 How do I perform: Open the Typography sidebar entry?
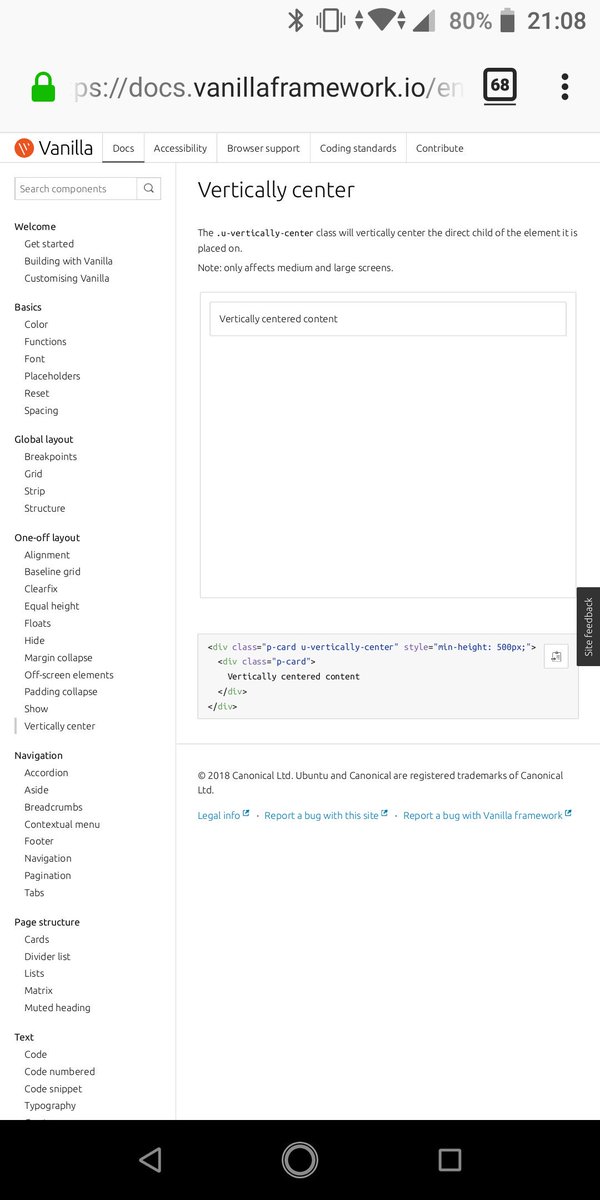[x=50, y=1106]
